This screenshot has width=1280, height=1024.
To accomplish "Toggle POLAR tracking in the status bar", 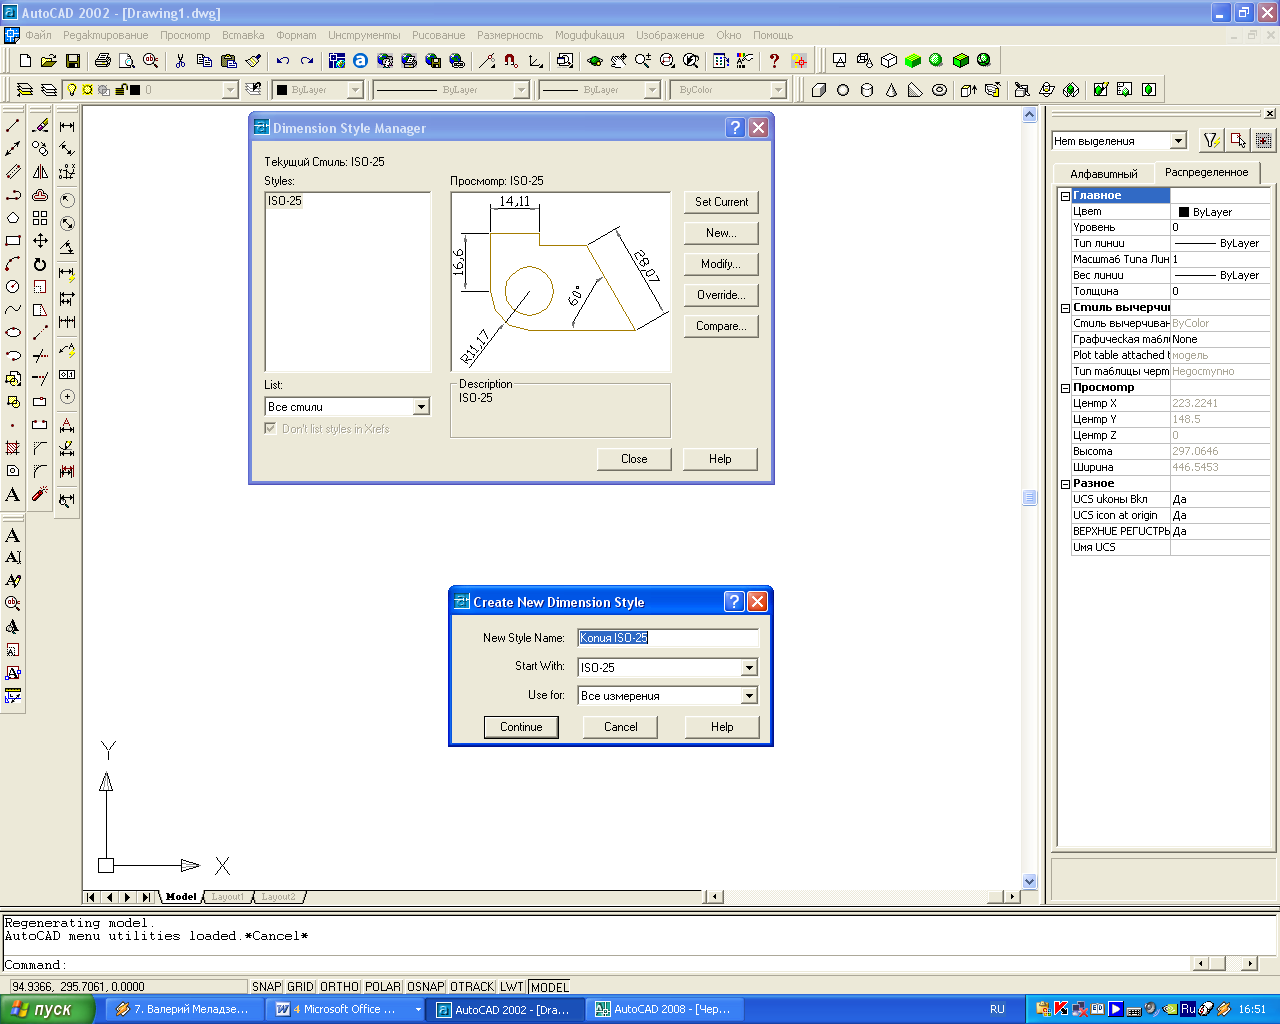I will coord(383,987).
